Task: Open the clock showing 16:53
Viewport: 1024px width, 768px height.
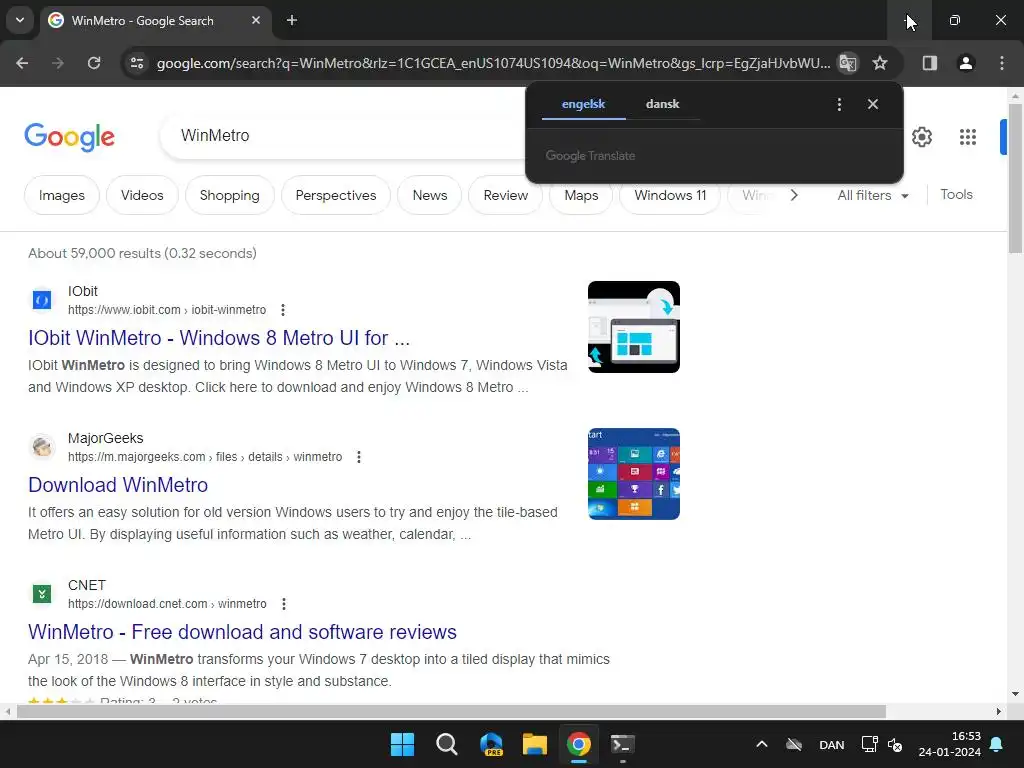Action: coord(950,744)
